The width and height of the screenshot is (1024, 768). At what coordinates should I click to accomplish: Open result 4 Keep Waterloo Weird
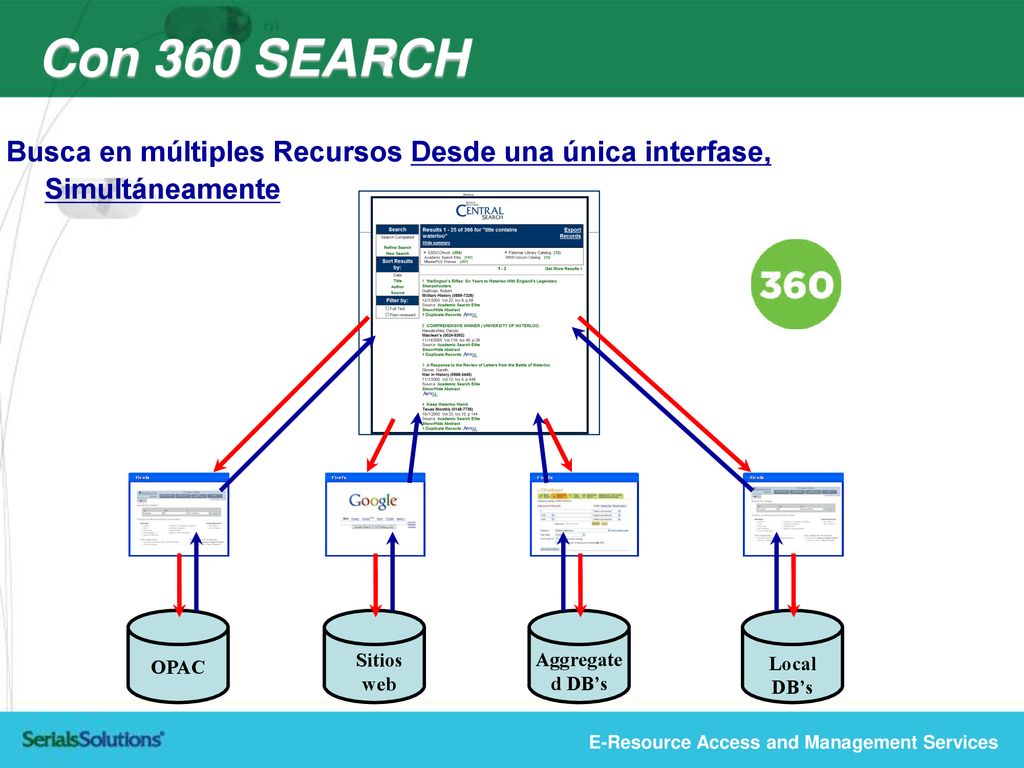[x=447, y=404]
